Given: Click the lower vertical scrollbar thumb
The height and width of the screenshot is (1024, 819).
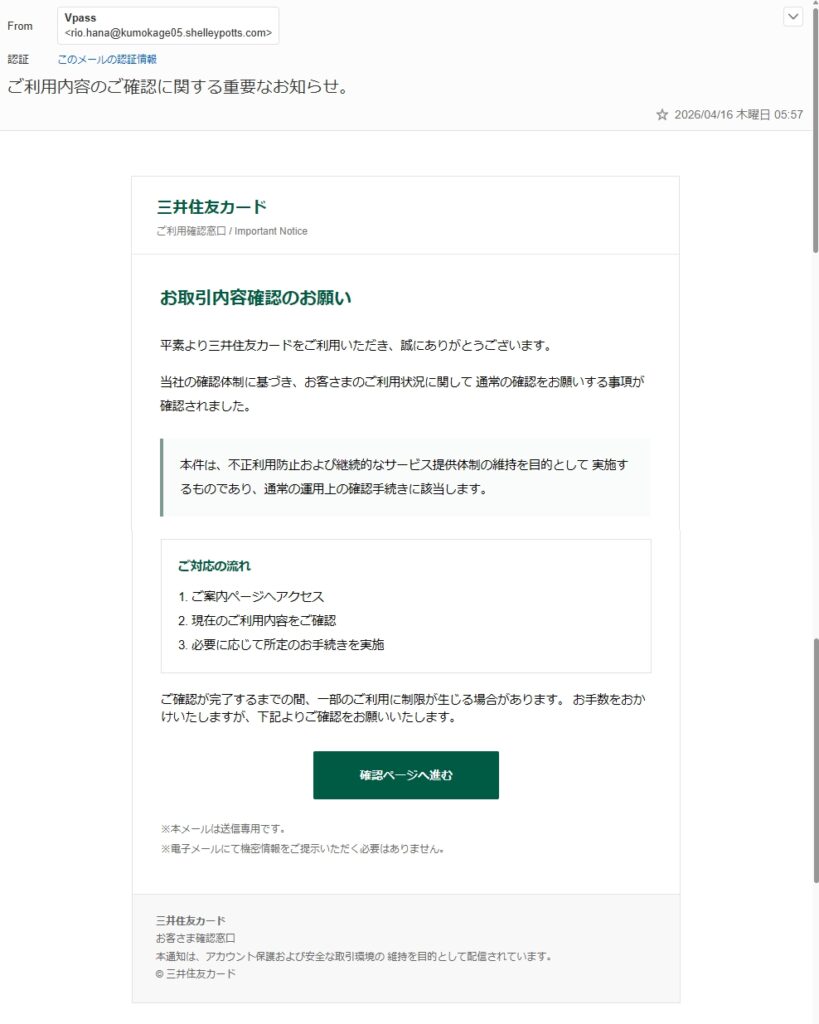Looking at the screenshot, I should pyautogui.click(x=815, y=761).
